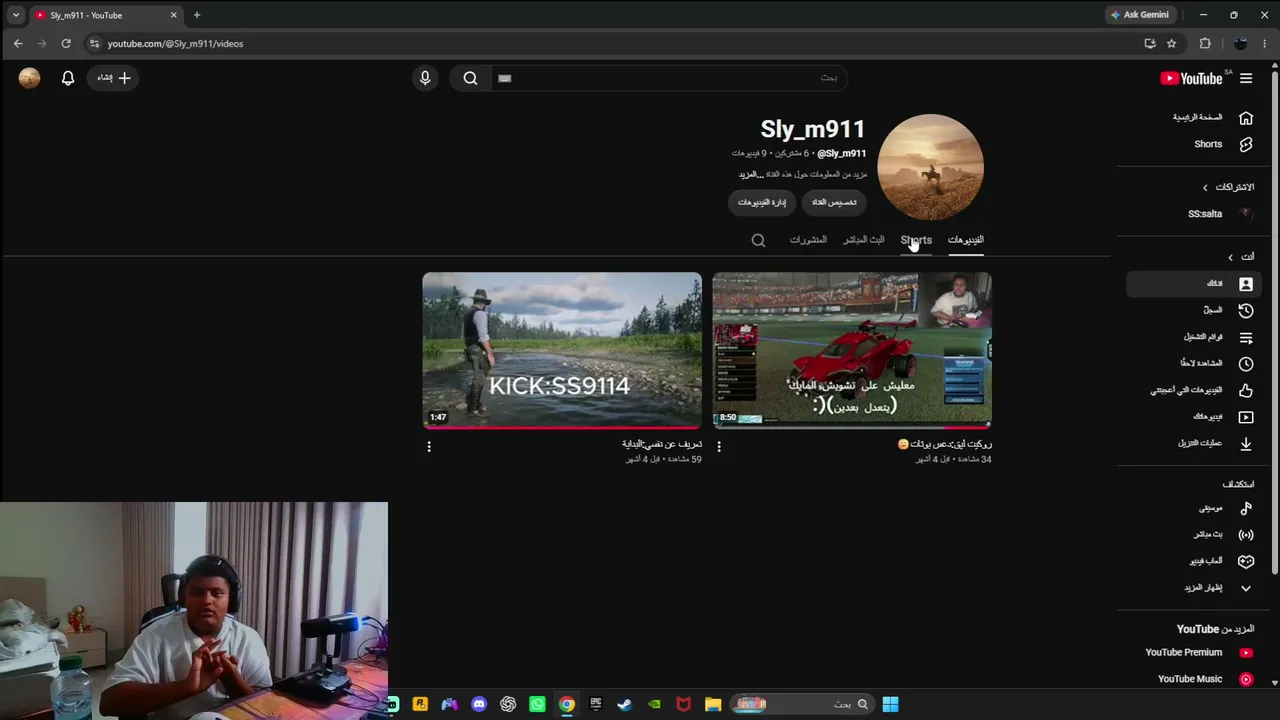Click Customize channel (تخصيص القناة) button
Viewport: 1280px width, 720px height.
click(834, 202)
